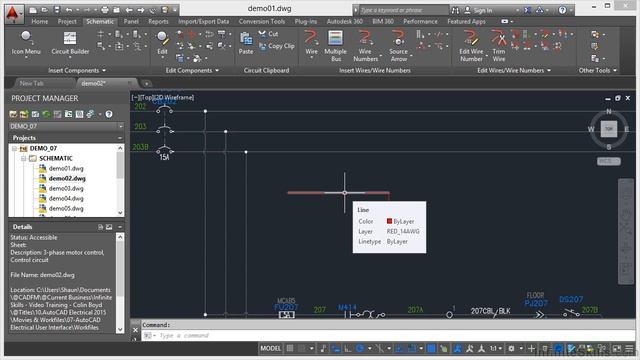Screen dimensions: 640x360
Task: Collapse the DEMO_07 project tree node
Action: (x=14, y=149)
